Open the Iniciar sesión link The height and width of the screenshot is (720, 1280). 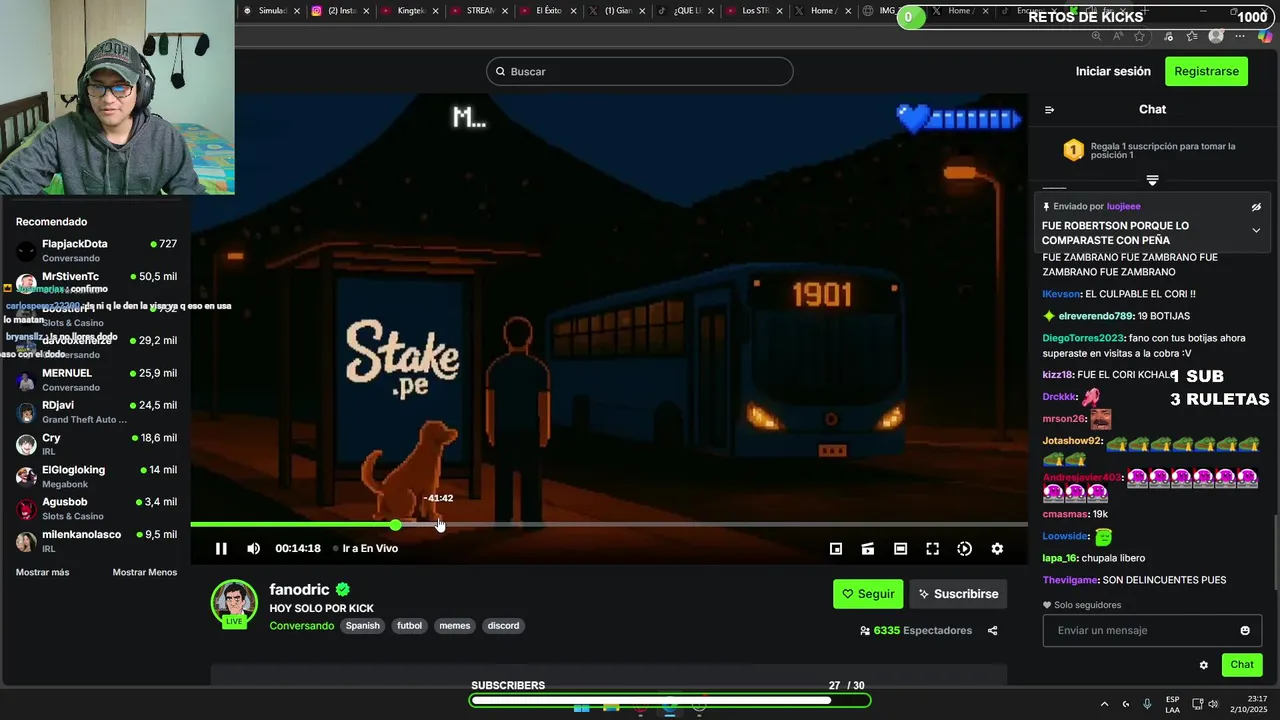coord(1113,71)
